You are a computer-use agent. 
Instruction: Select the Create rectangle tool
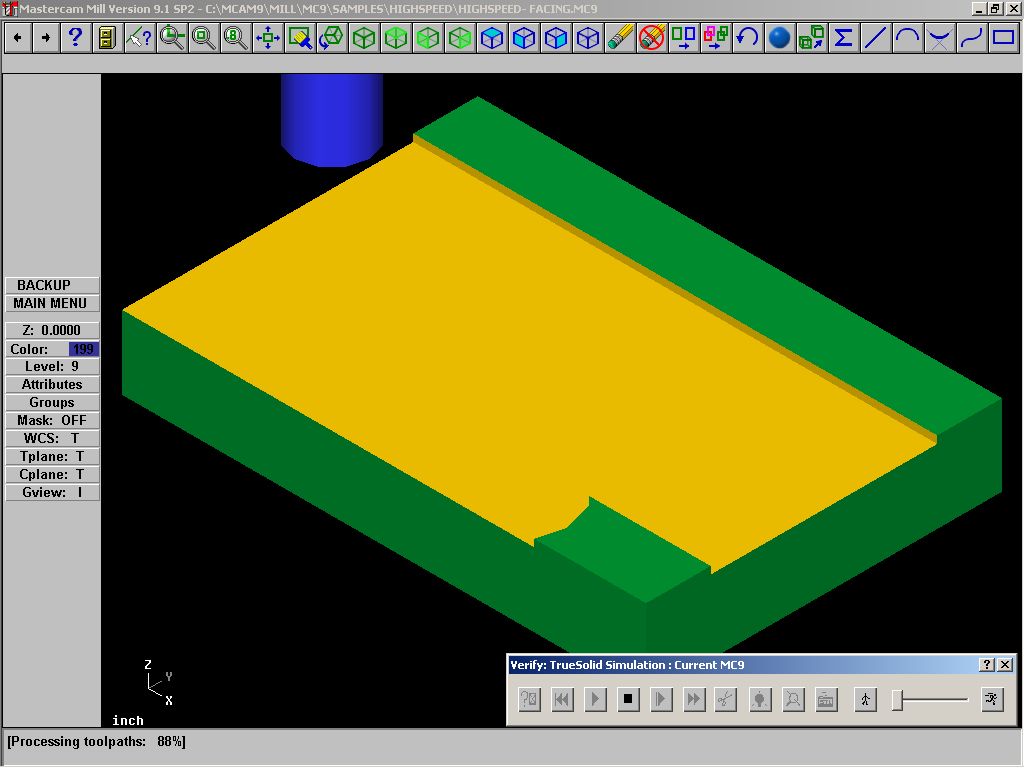pyautogui.click(x=1004, y=37)
